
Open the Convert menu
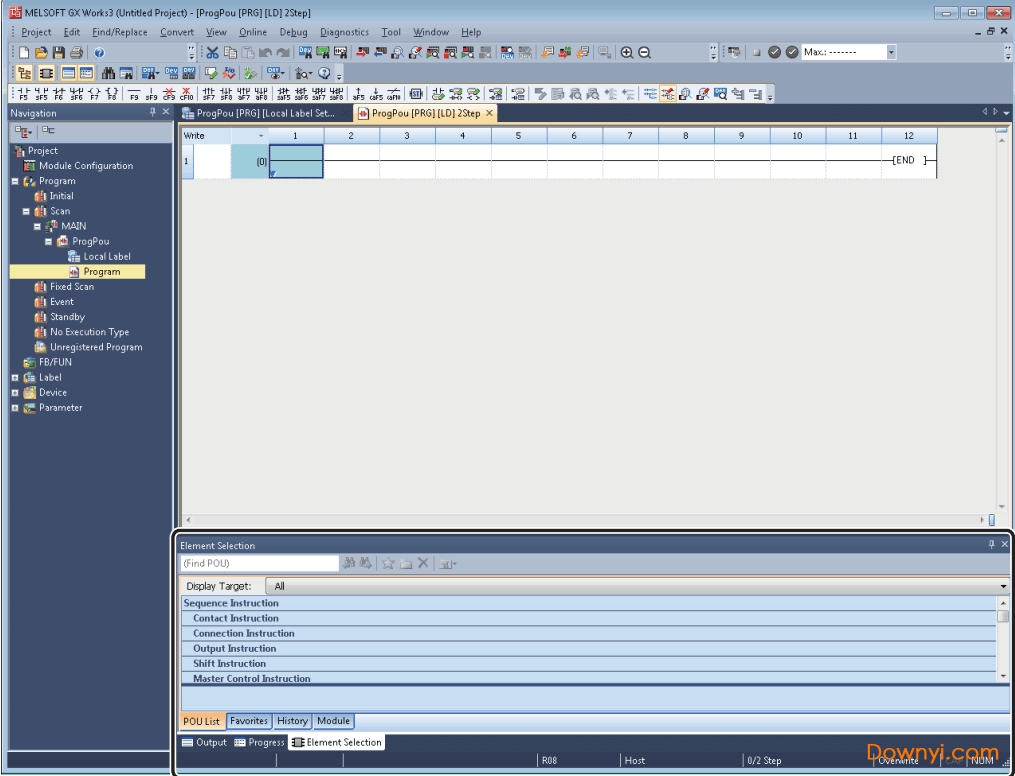(x=177, y=32)
